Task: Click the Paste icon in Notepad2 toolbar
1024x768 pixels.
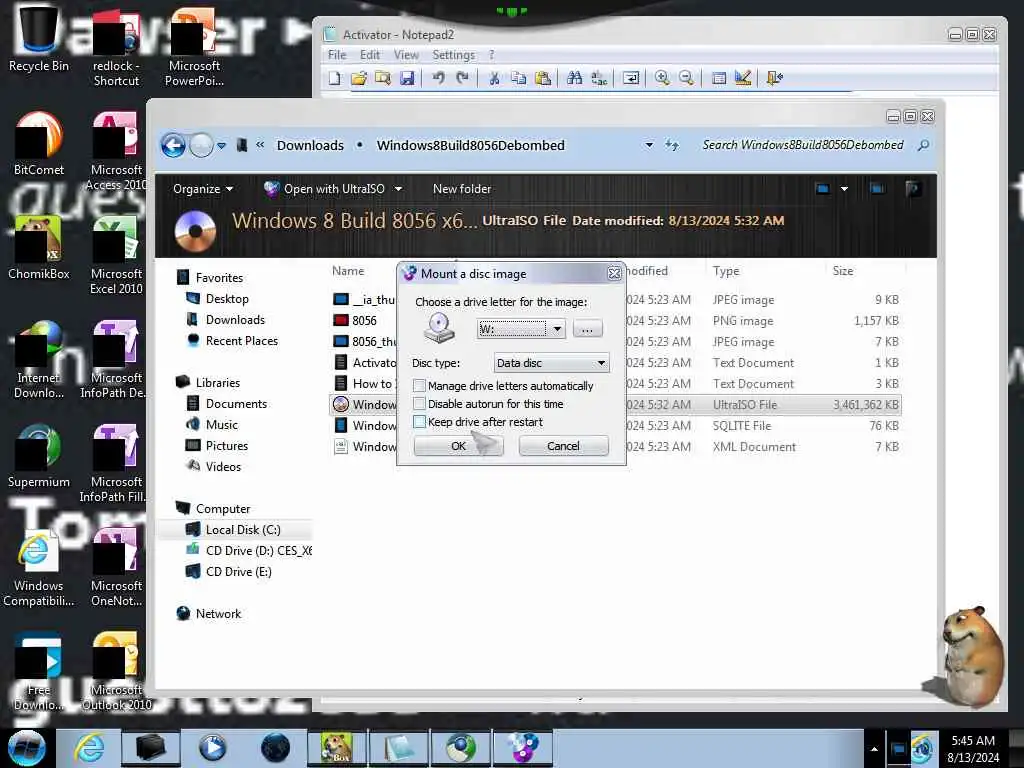Action: pos(543,78)
